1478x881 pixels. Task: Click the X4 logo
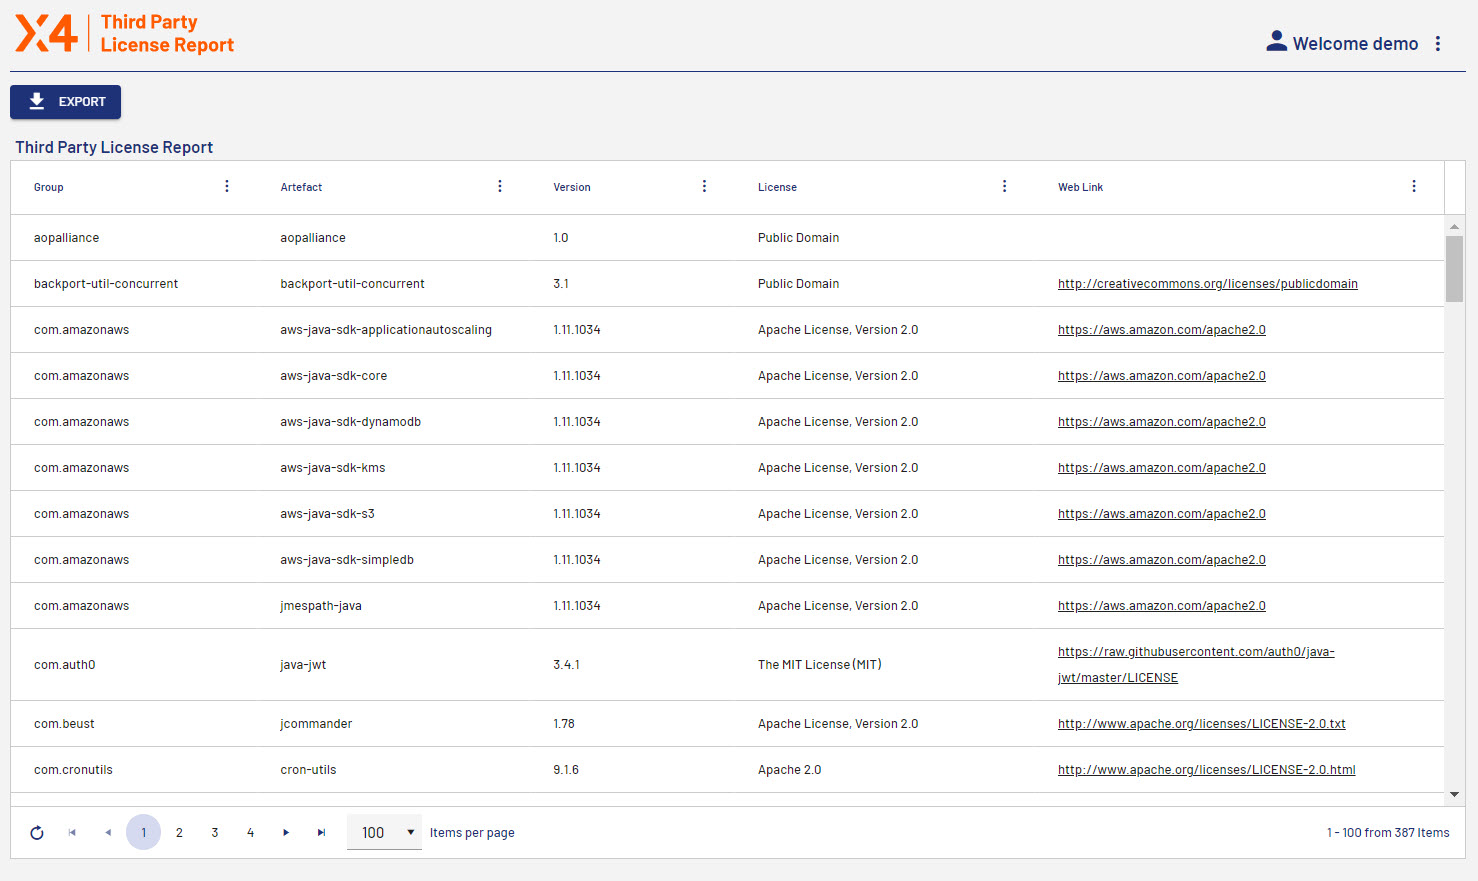click(x=46, y=34)
